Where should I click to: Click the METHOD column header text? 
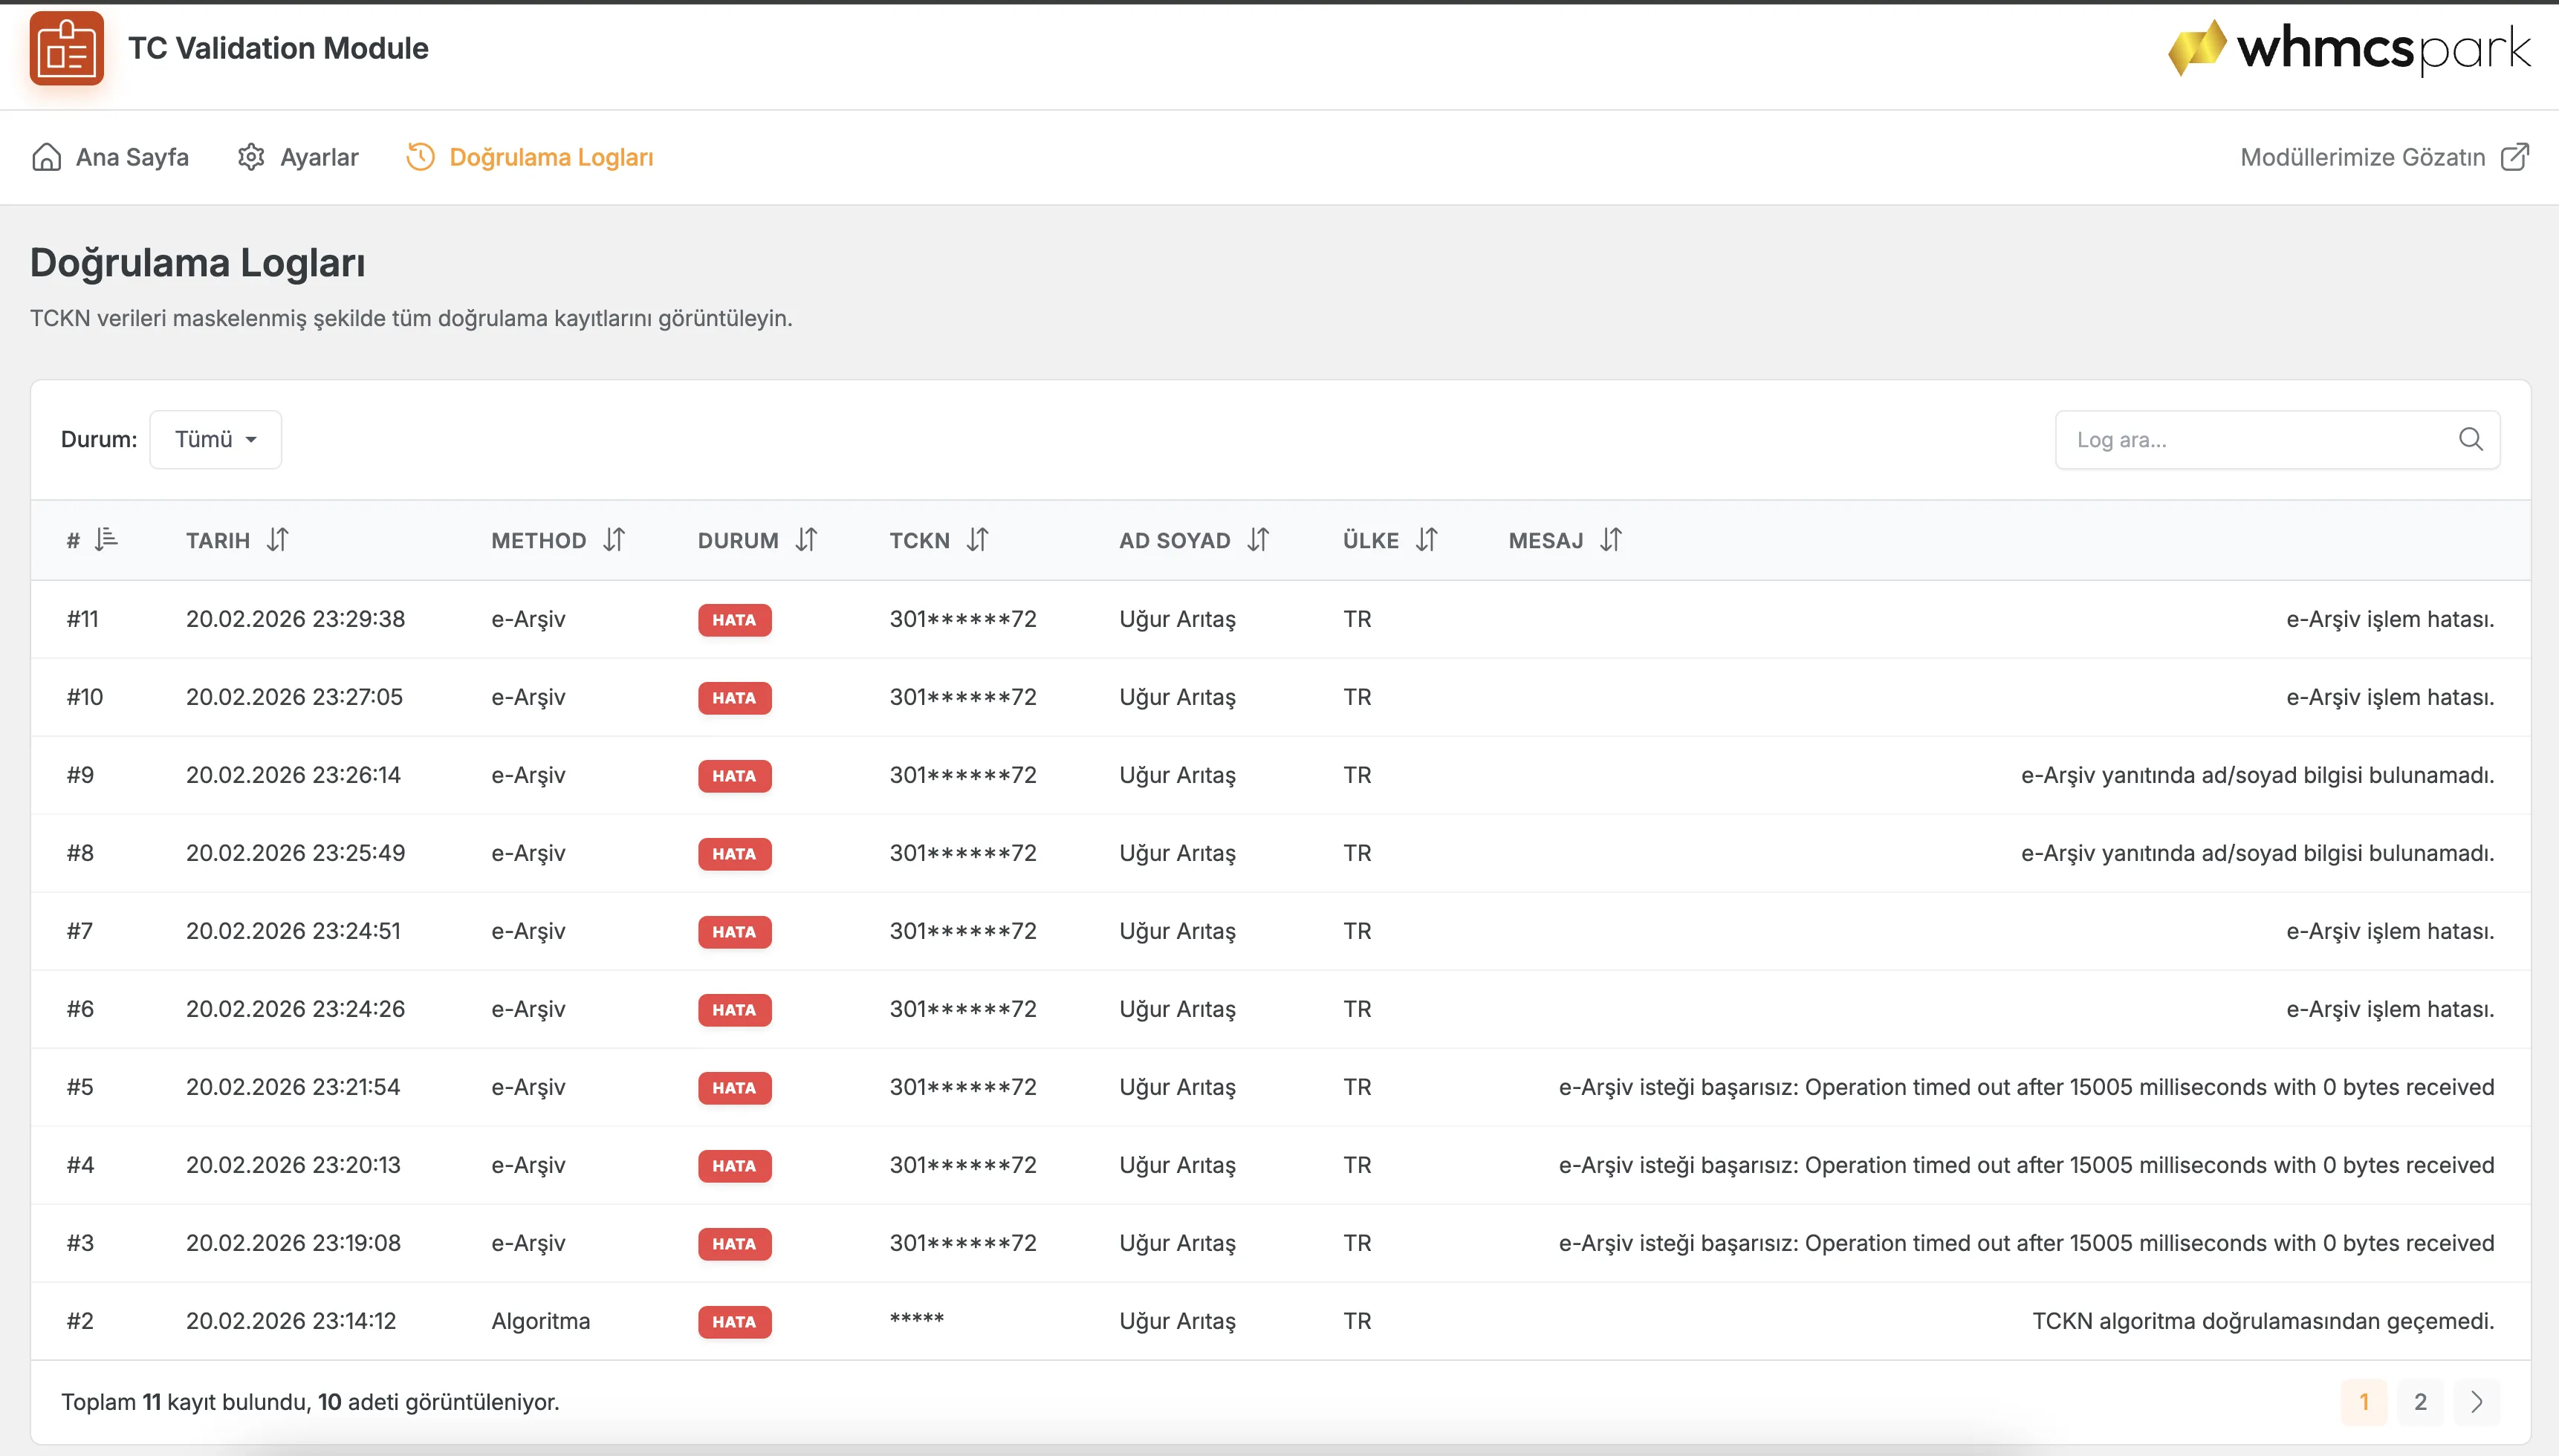point(539,540)
